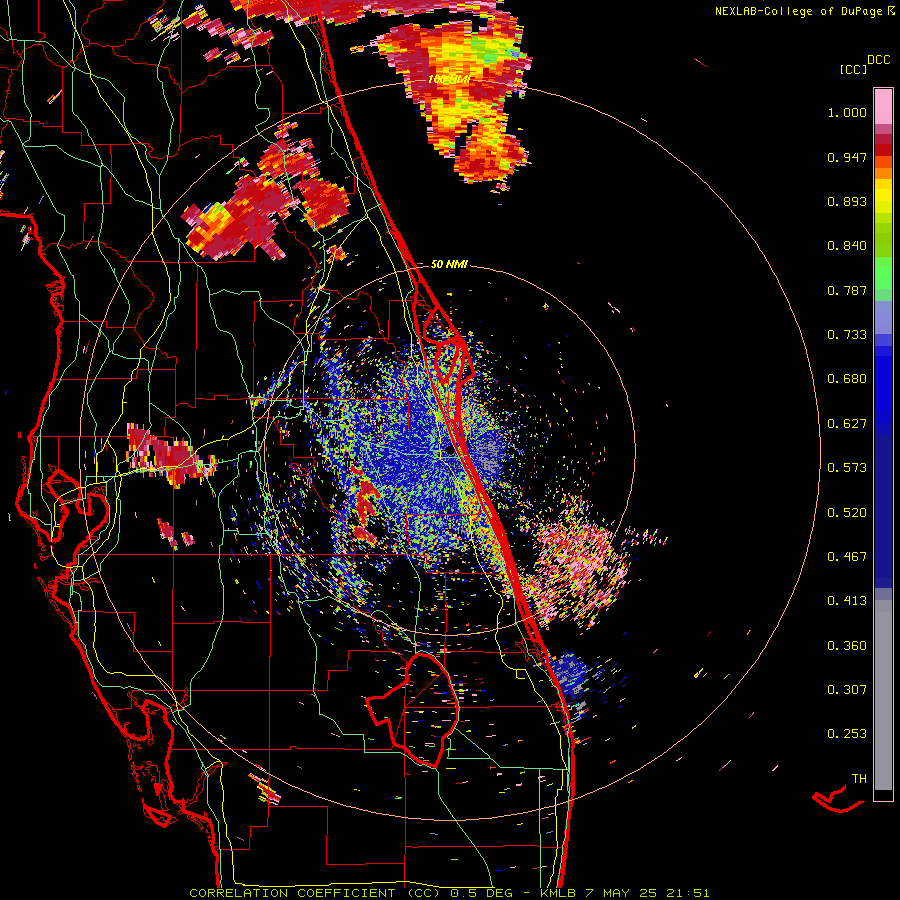This screenshot has width=900, height=900.
Task: Click the yellow segment of color scale
Action: click(x=883, y=197)
